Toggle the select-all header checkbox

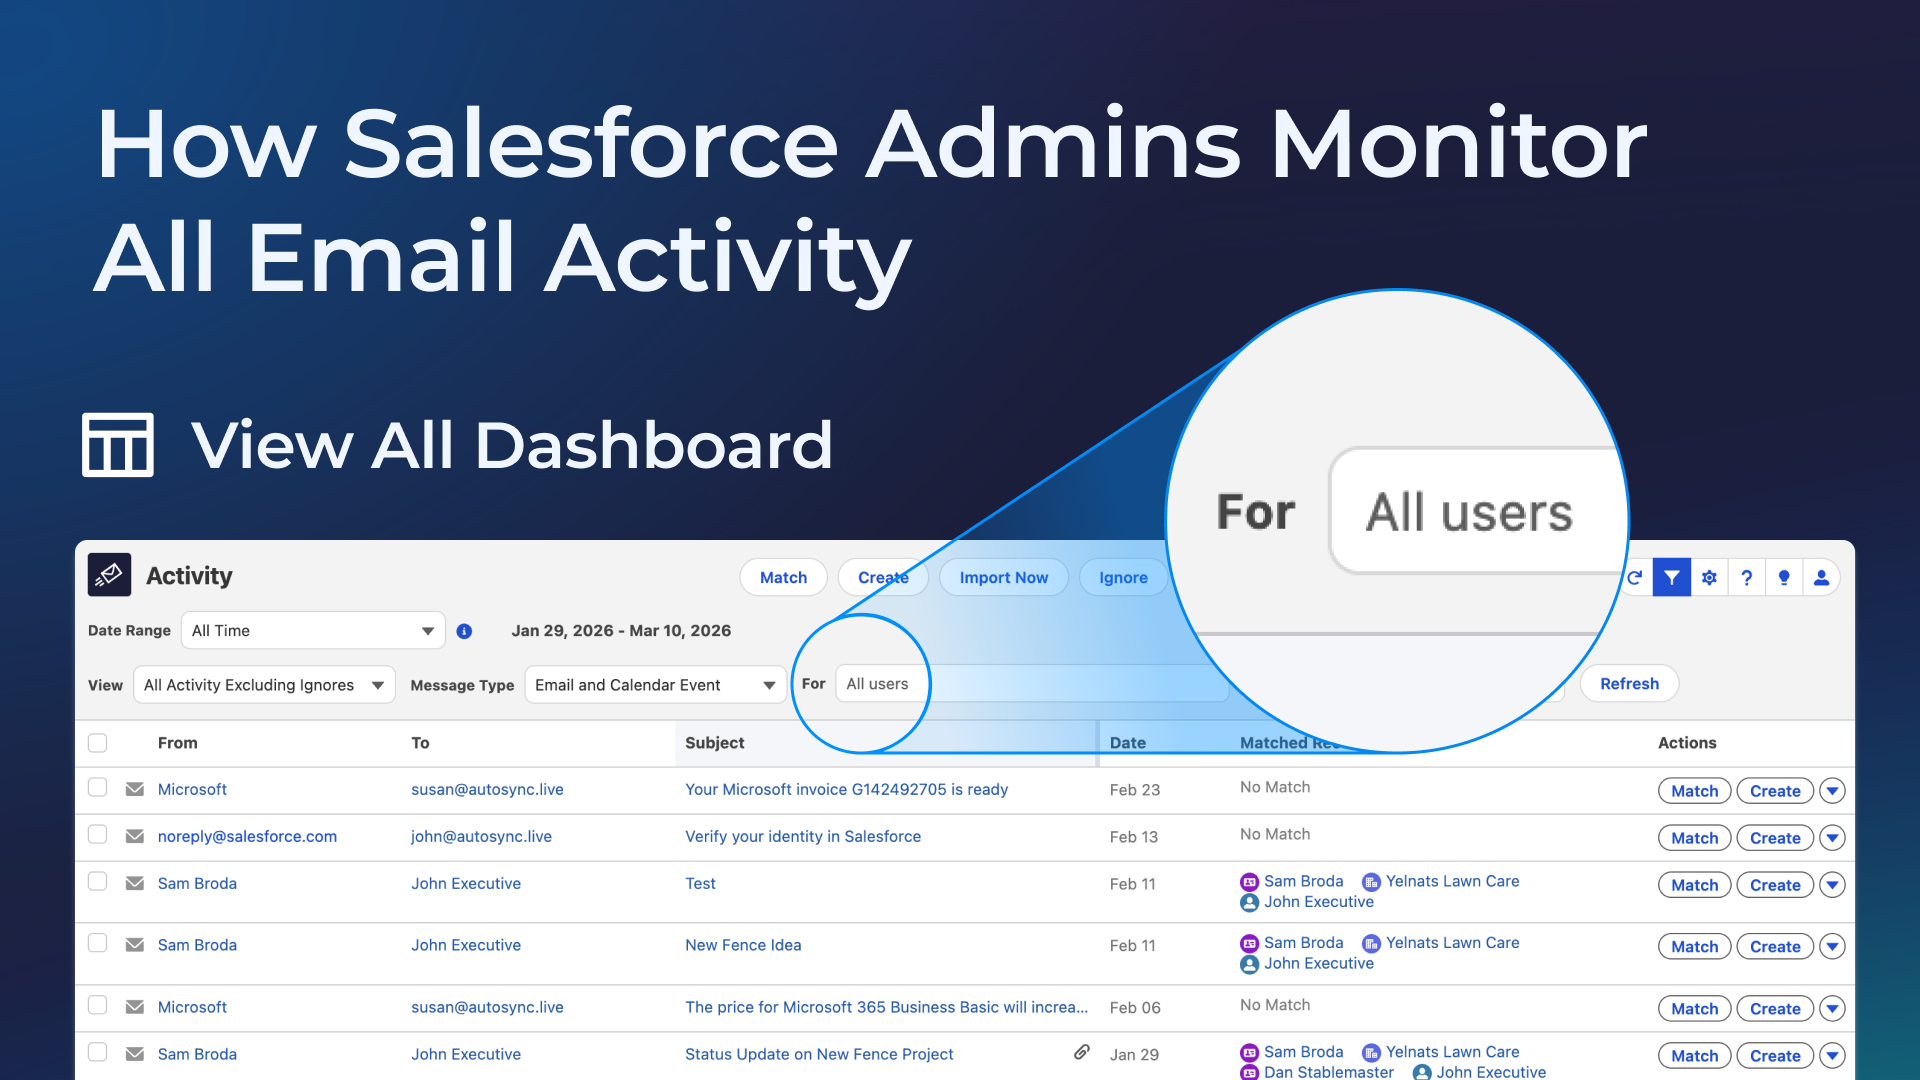(x=97, y=743)
